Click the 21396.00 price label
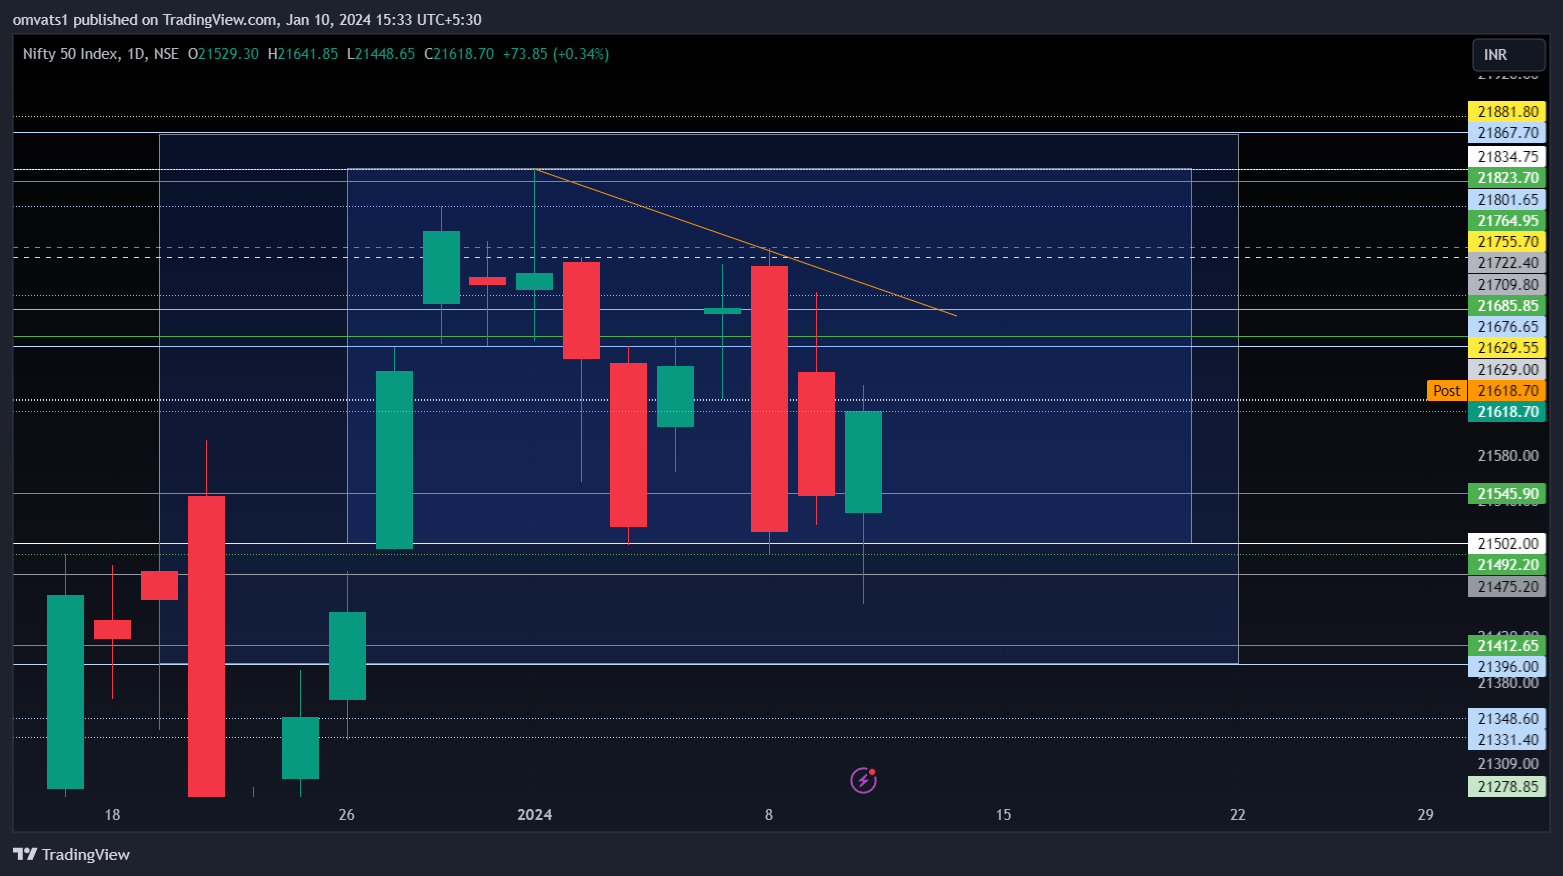The width and height of the screenshot is (1563, 876). click(1507, 667)
